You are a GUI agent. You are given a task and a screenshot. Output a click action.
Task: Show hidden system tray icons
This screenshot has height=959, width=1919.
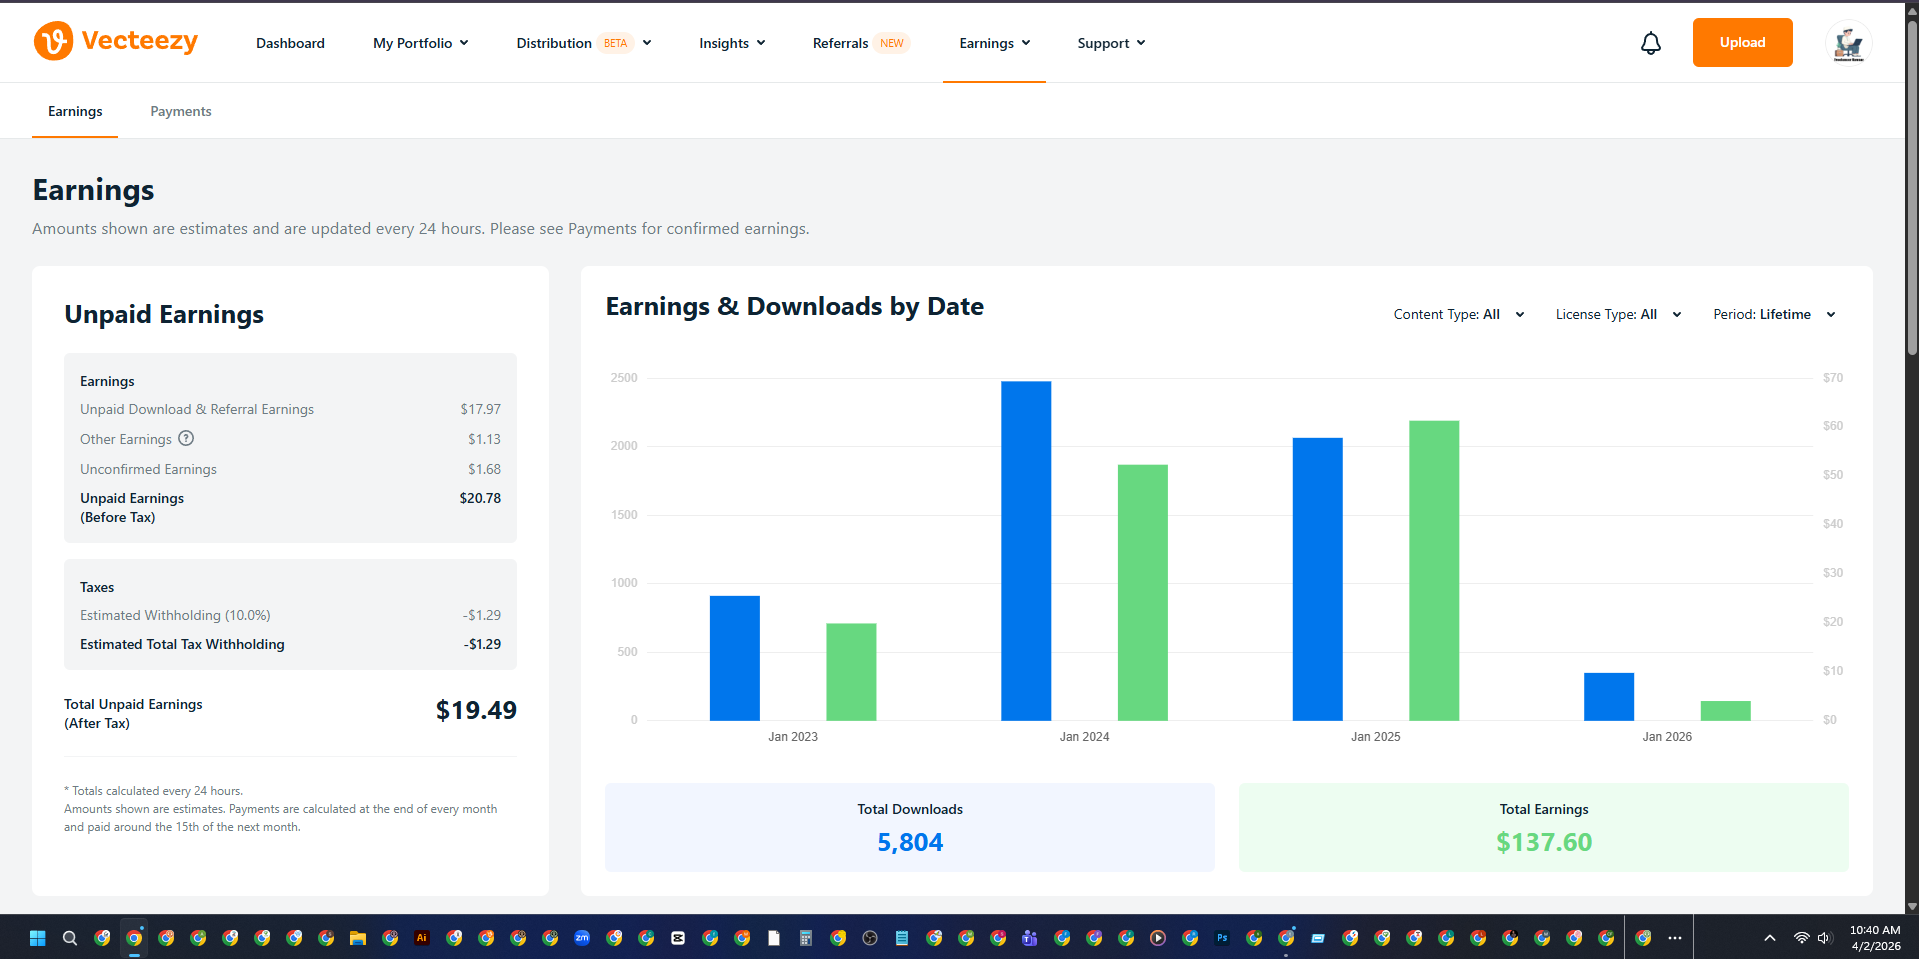(x=1769, y=938)
